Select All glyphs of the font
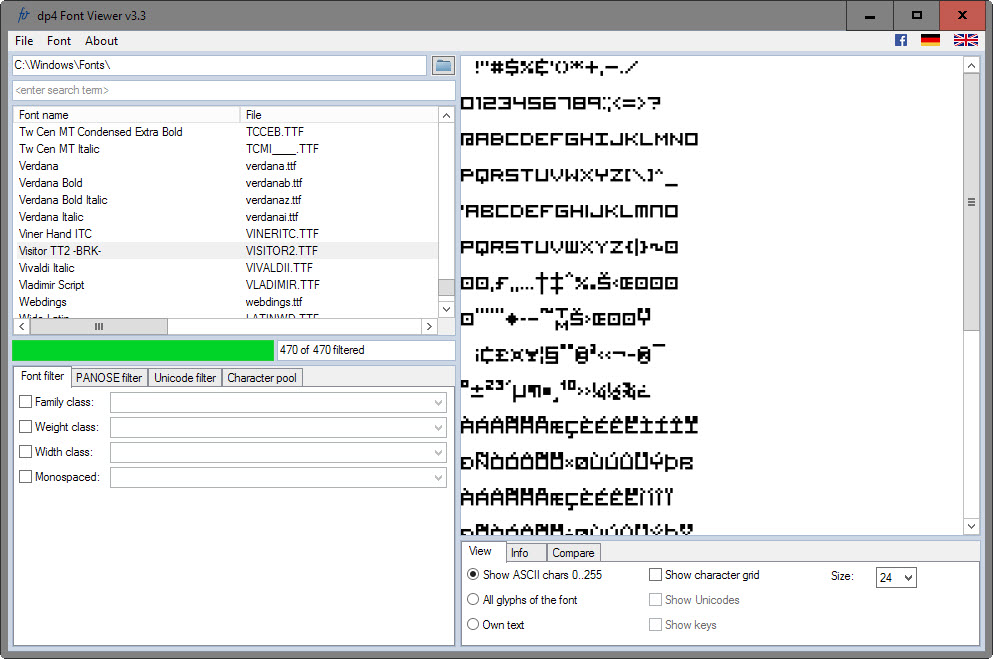Viewport: 993px width, 659px height. pos(472,599)
